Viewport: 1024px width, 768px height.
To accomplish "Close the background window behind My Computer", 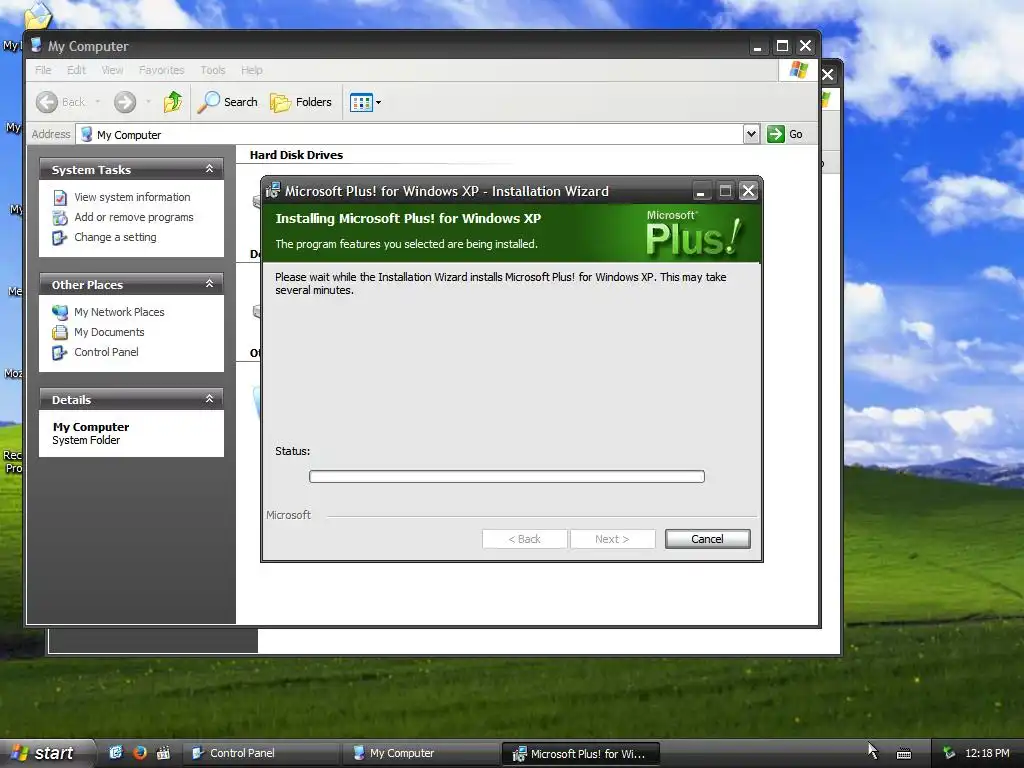I will point(828,74).
